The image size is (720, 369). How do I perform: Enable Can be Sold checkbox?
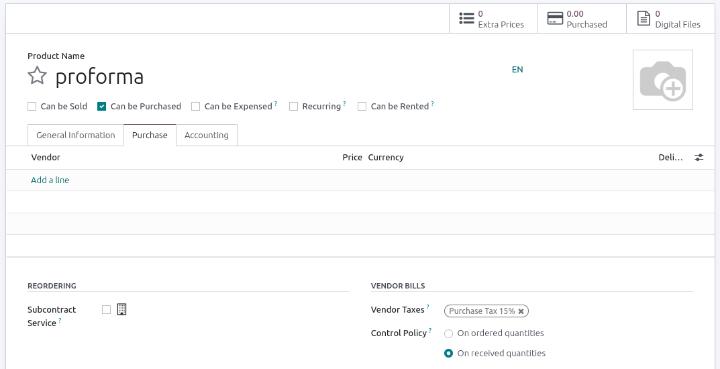point(32,106)
